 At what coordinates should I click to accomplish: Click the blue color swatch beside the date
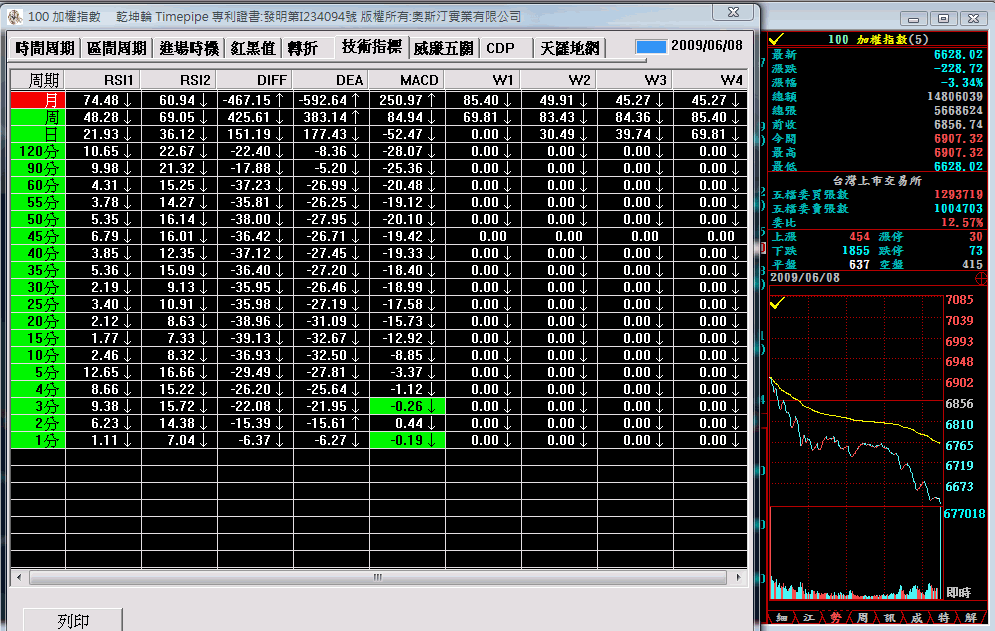click(650, 47)
